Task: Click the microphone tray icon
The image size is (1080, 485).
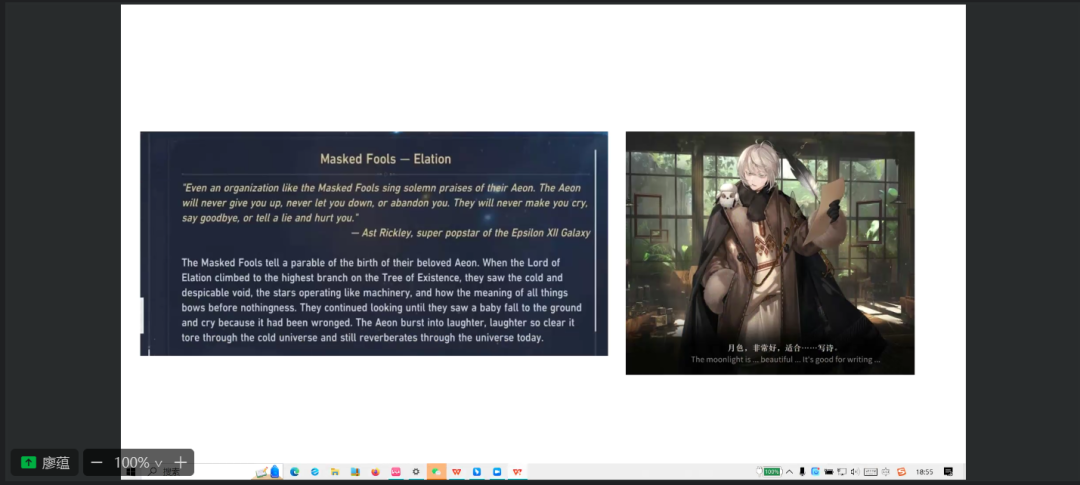Action: tap(802, 472)
